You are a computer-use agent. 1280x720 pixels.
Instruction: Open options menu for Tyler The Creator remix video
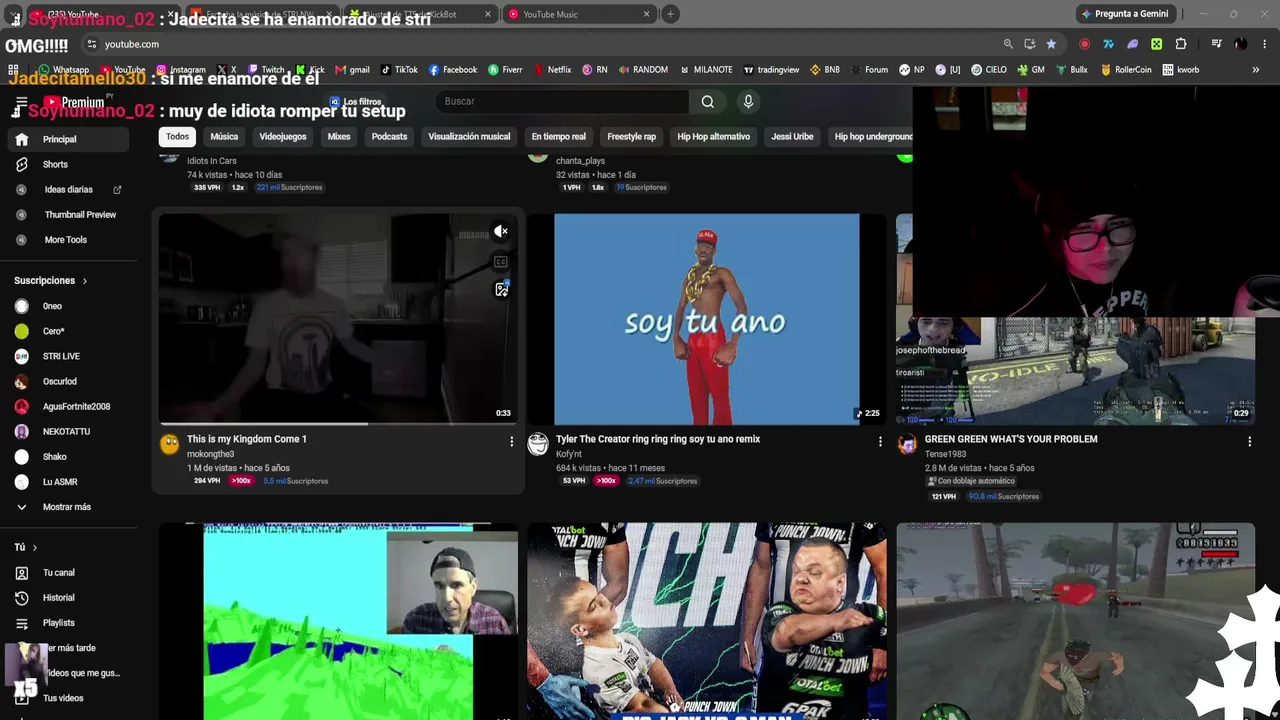[880, 441]
